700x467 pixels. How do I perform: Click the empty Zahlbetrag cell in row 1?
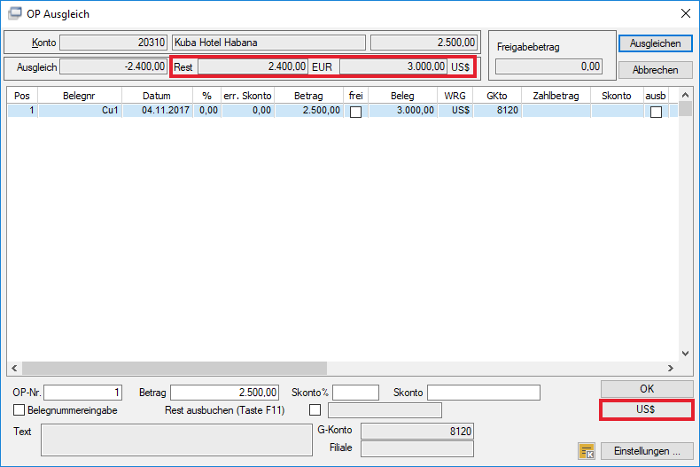pos(556,110)
